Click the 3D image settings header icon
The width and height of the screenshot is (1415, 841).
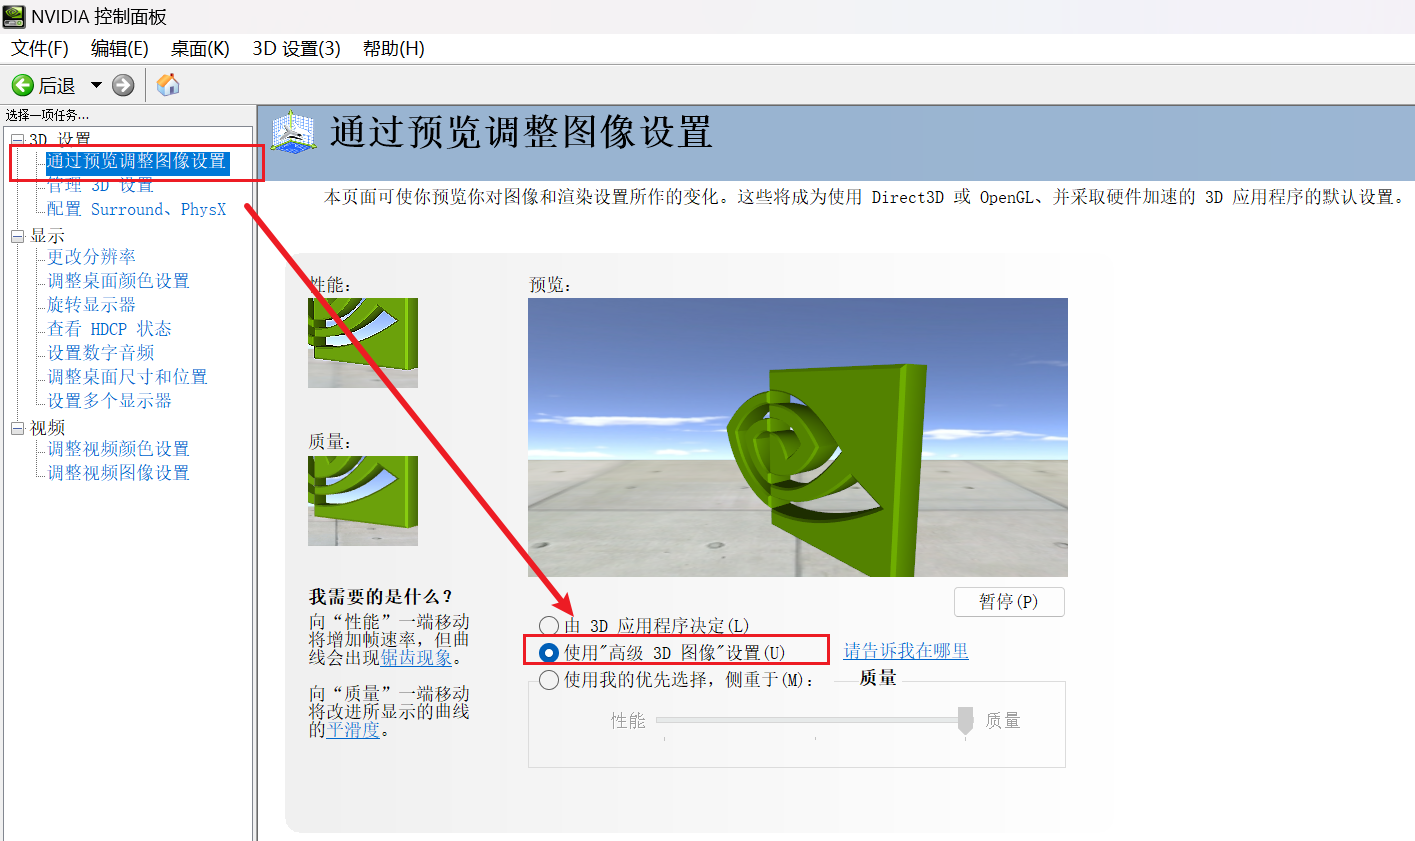pos(293,132)
